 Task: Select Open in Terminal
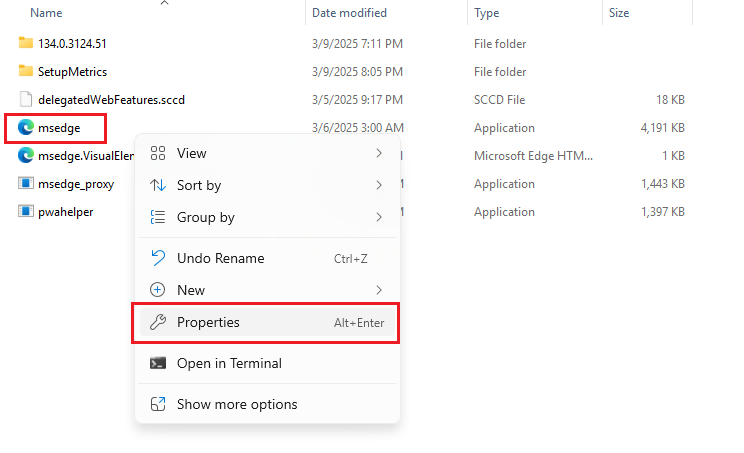tap(268, 363)
